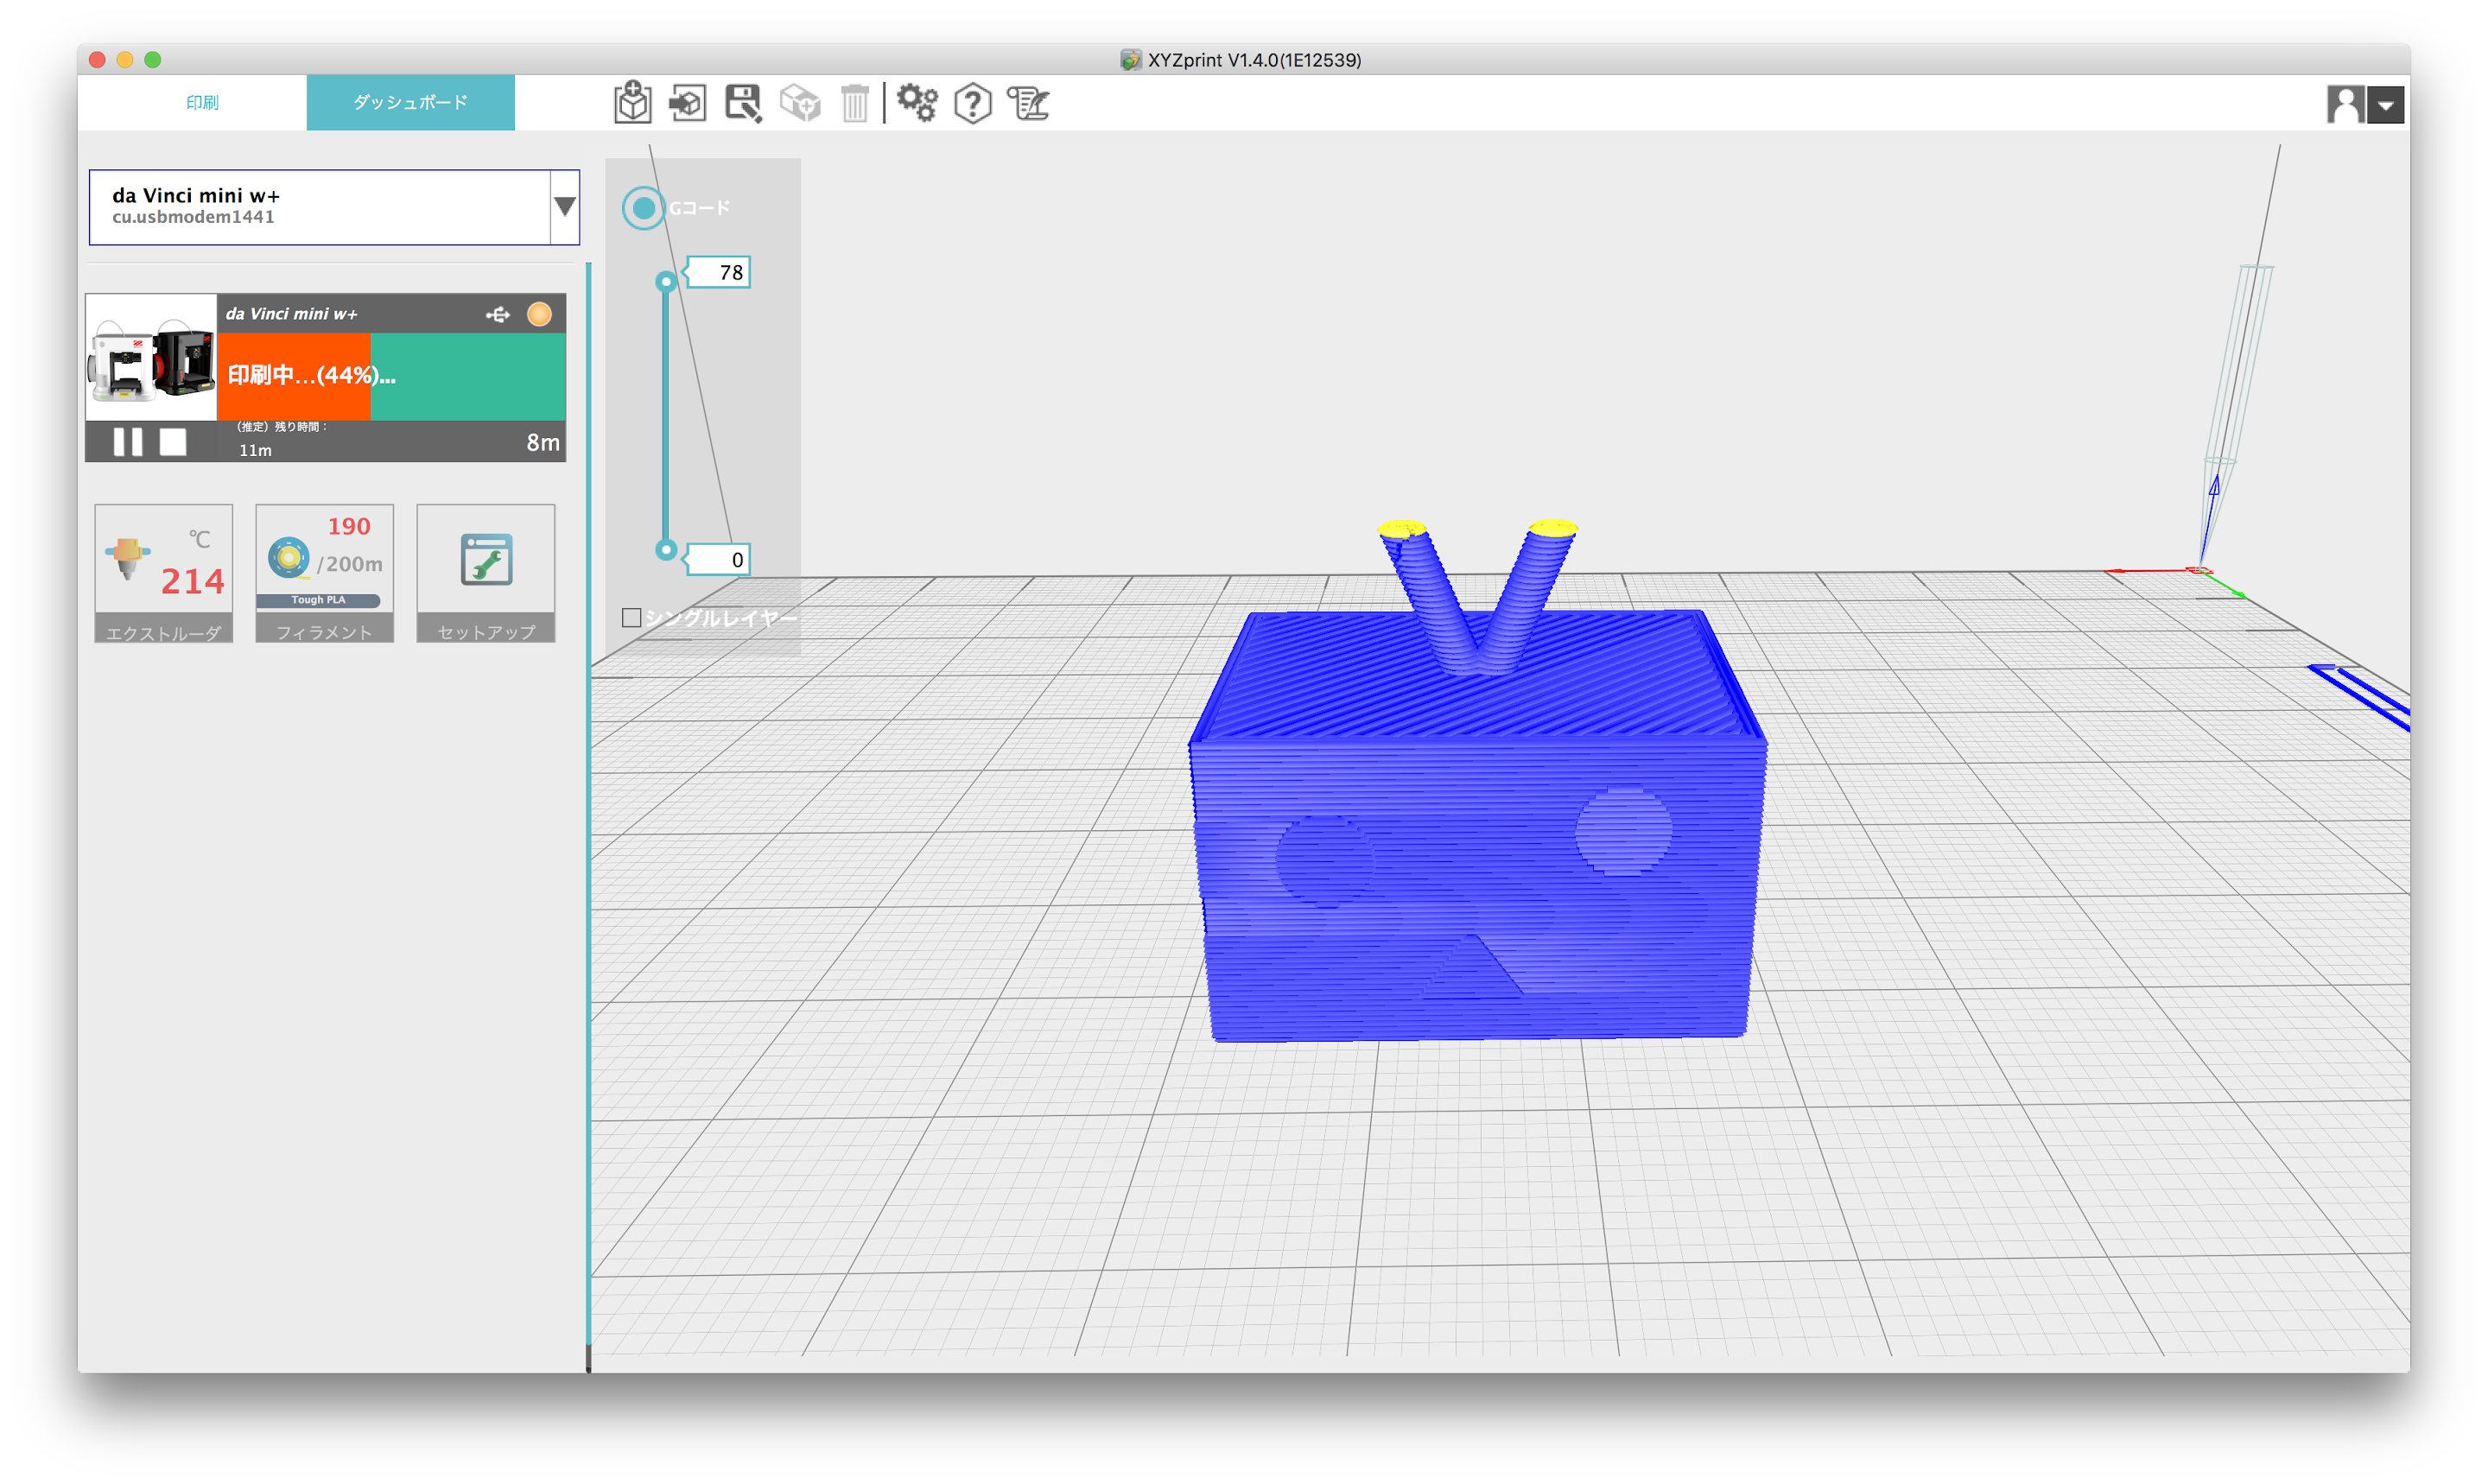
Task: Open help via the hexagon question mark
Action: point(972,103)
